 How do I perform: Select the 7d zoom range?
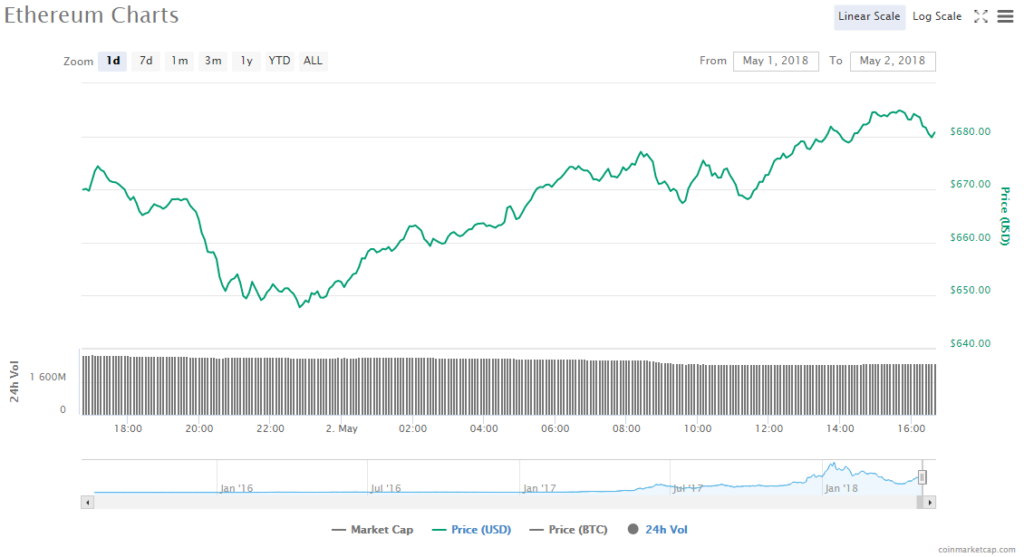pos(146,61)
